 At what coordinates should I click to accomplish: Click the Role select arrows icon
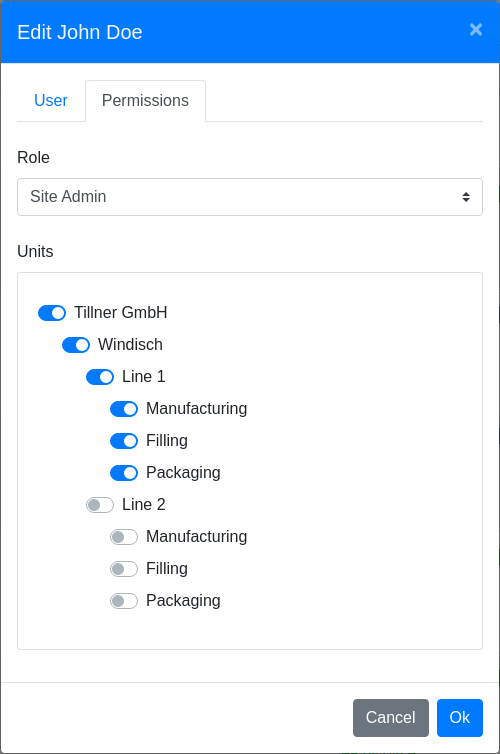(466, 197)
